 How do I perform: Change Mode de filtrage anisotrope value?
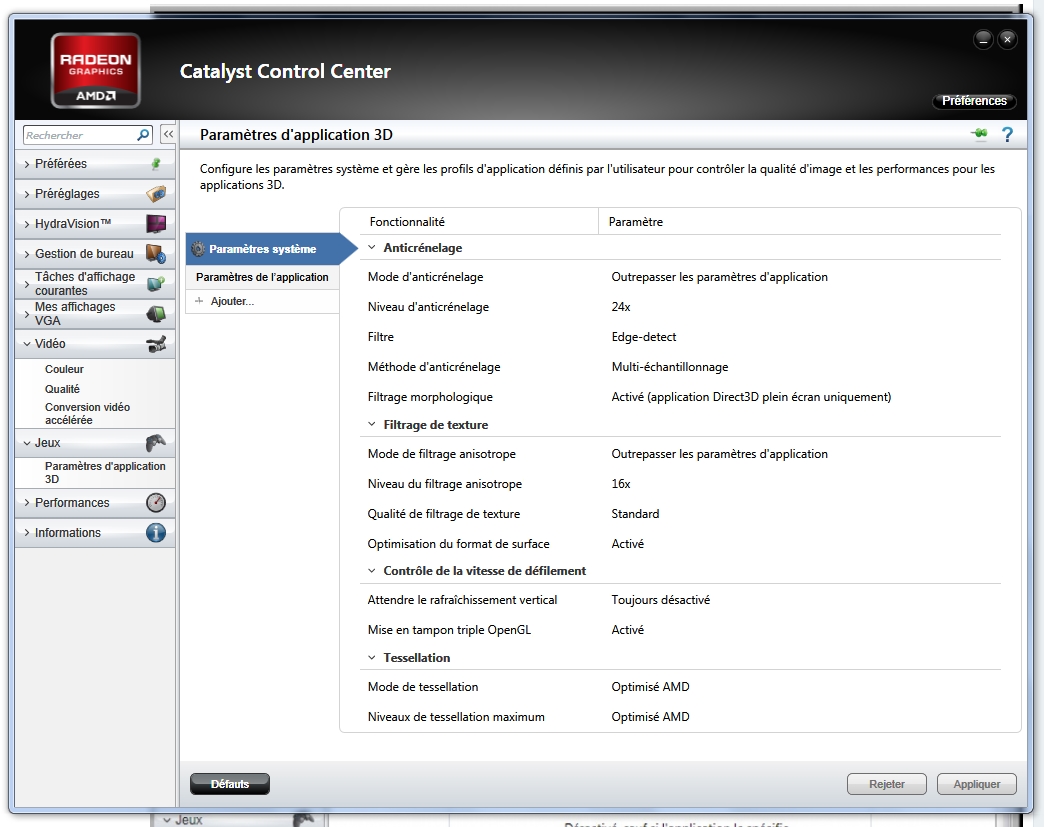(x=719, y=454)
